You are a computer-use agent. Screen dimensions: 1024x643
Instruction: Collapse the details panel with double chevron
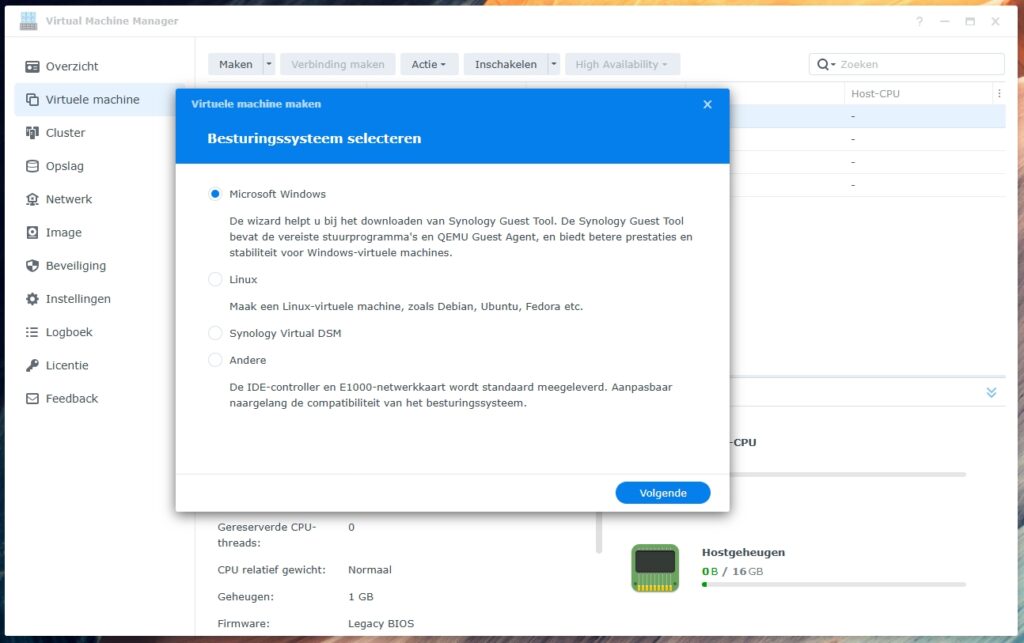991,393
